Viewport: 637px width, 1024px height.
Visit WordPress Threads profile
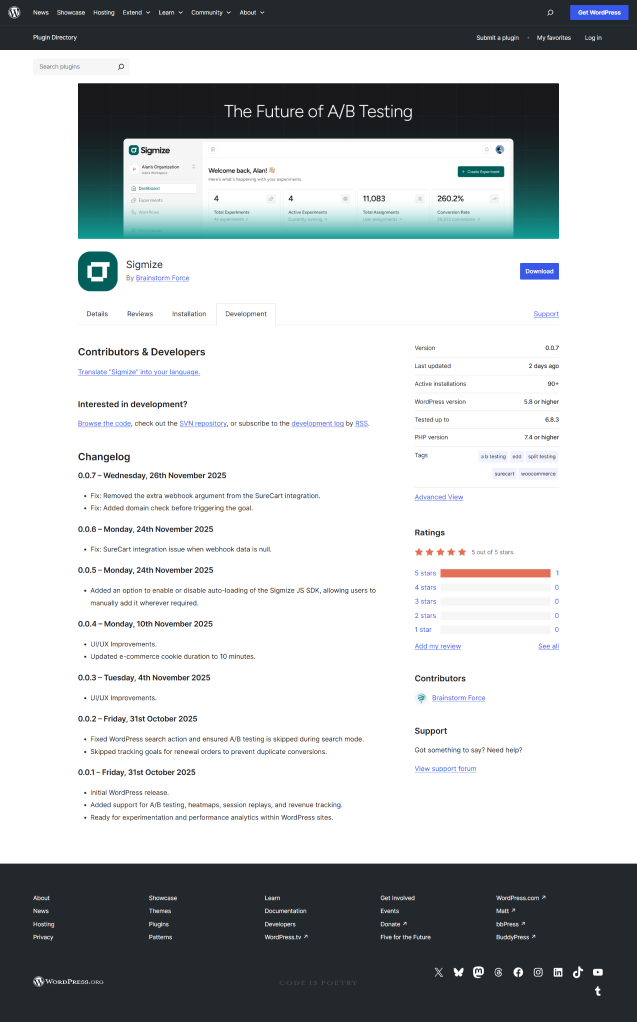click(498, 972)
